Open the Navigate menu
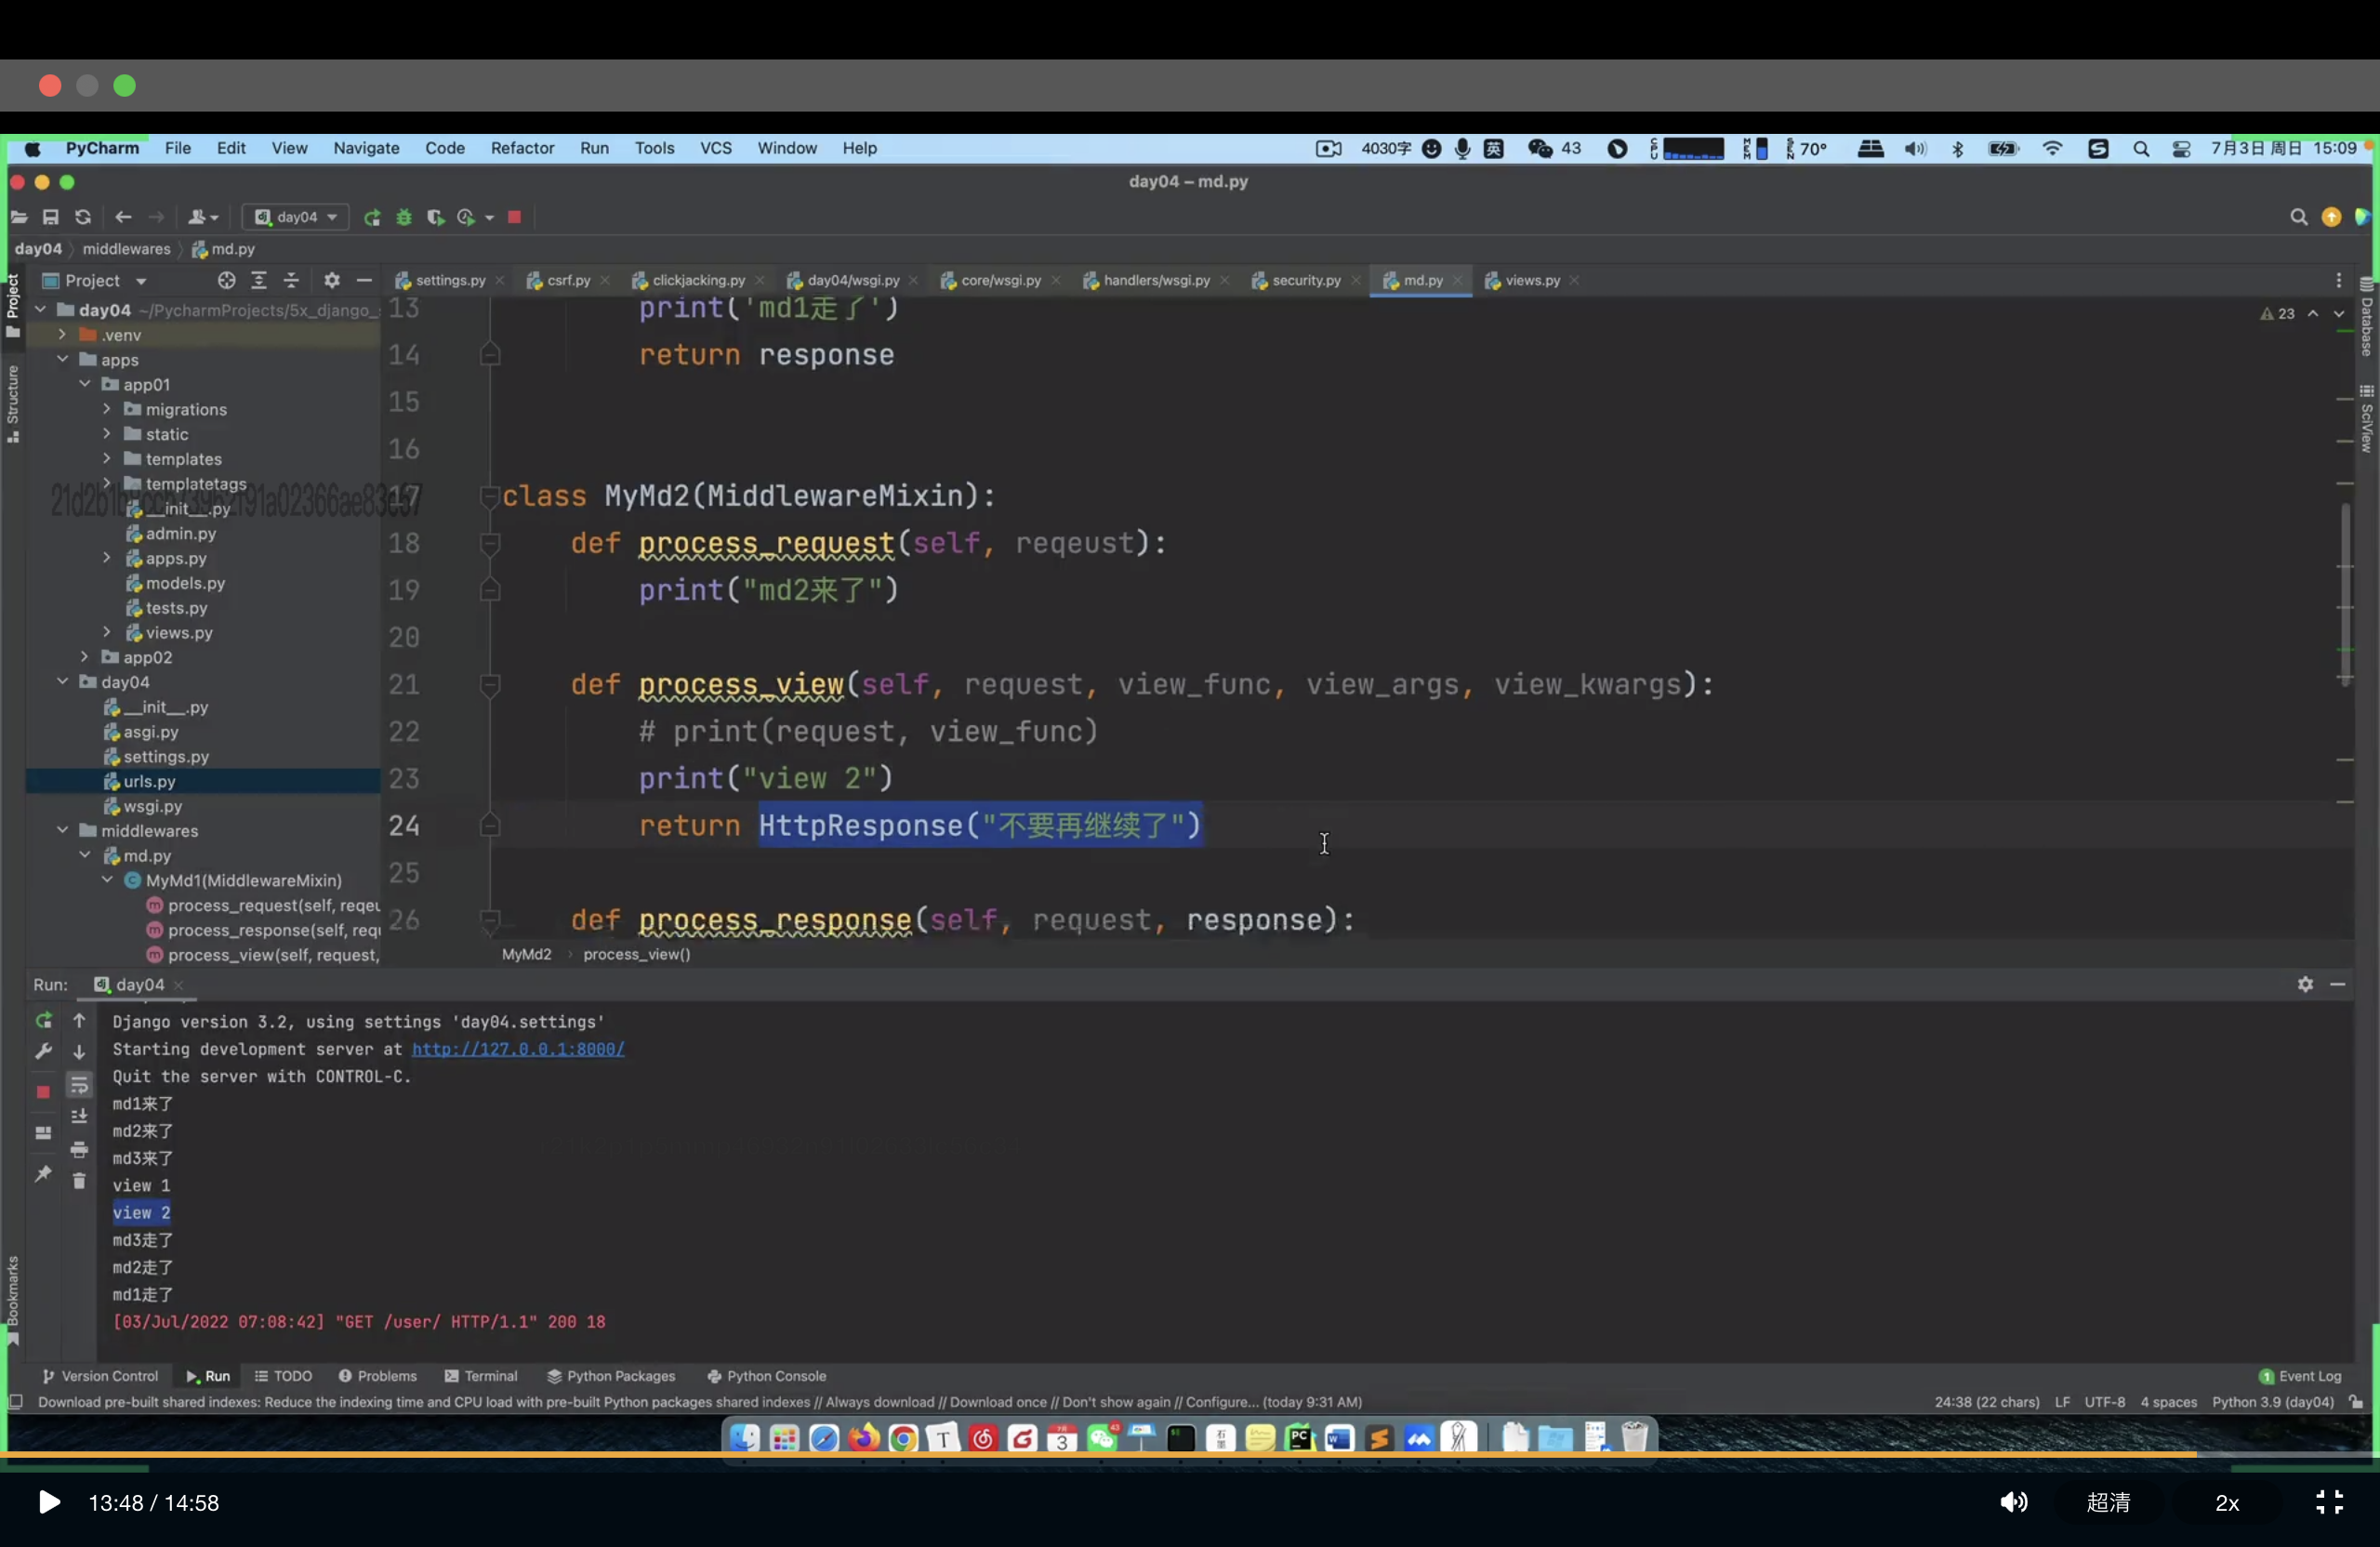 (366, 148)
